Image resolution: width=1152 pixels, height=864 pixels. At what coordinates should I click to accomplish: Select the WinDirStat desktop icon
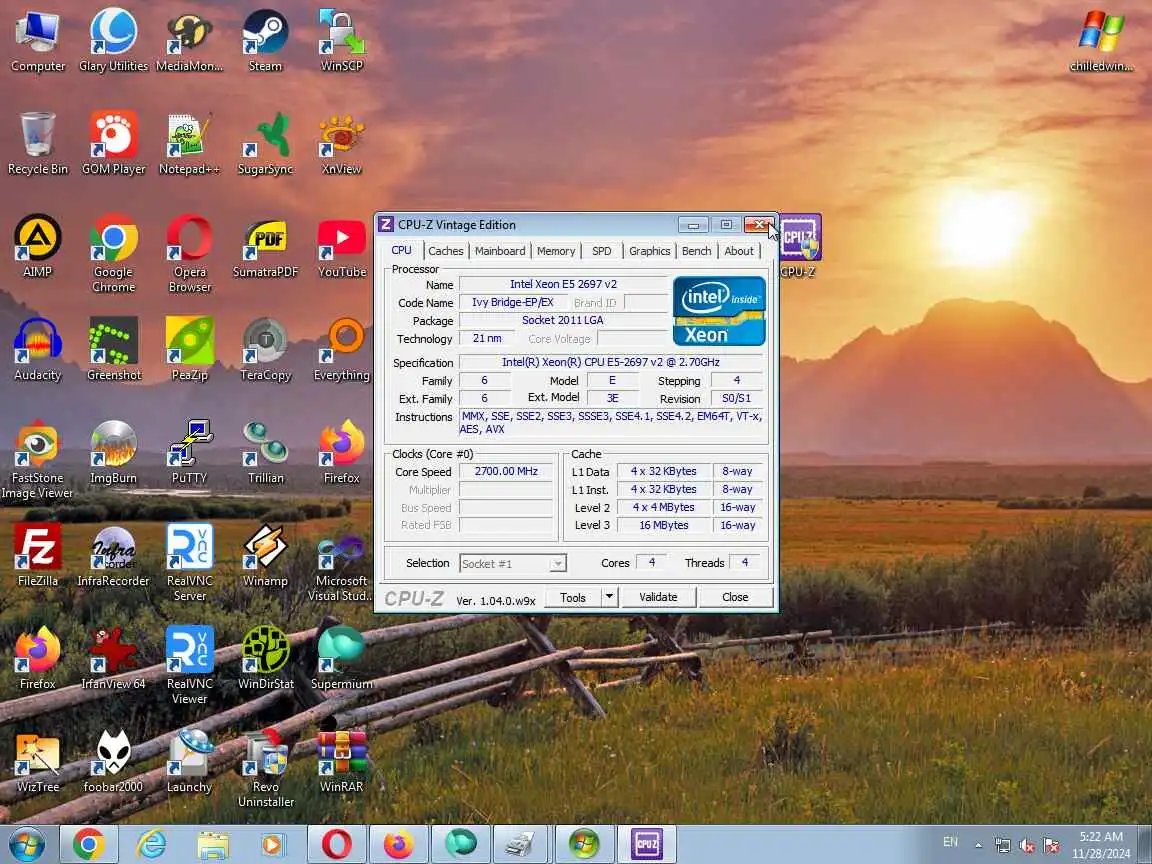coord(265,658)
